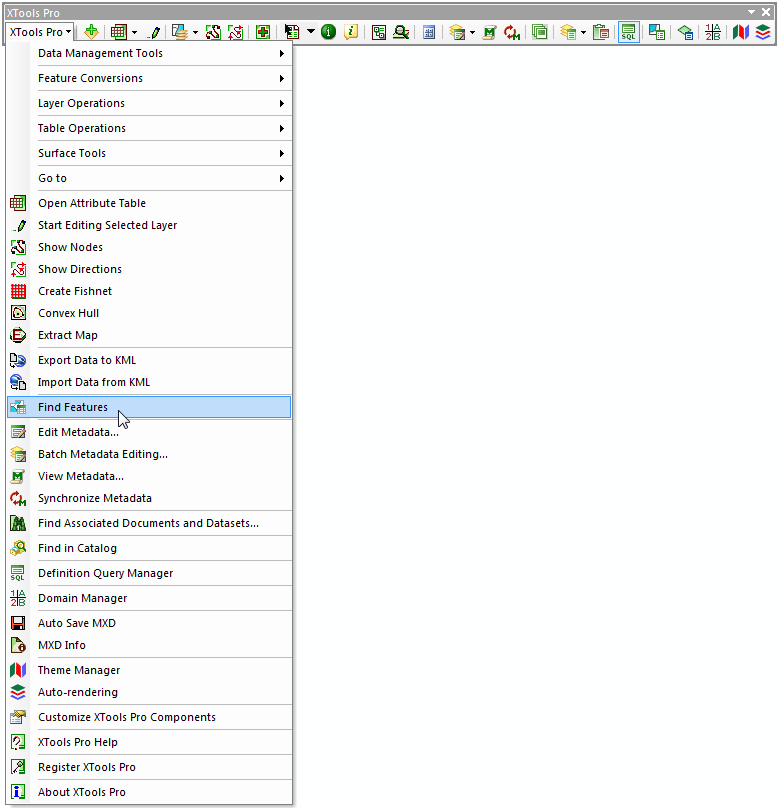
Task: Open XTools Pro Help menu item
Action: click(149, 743)
